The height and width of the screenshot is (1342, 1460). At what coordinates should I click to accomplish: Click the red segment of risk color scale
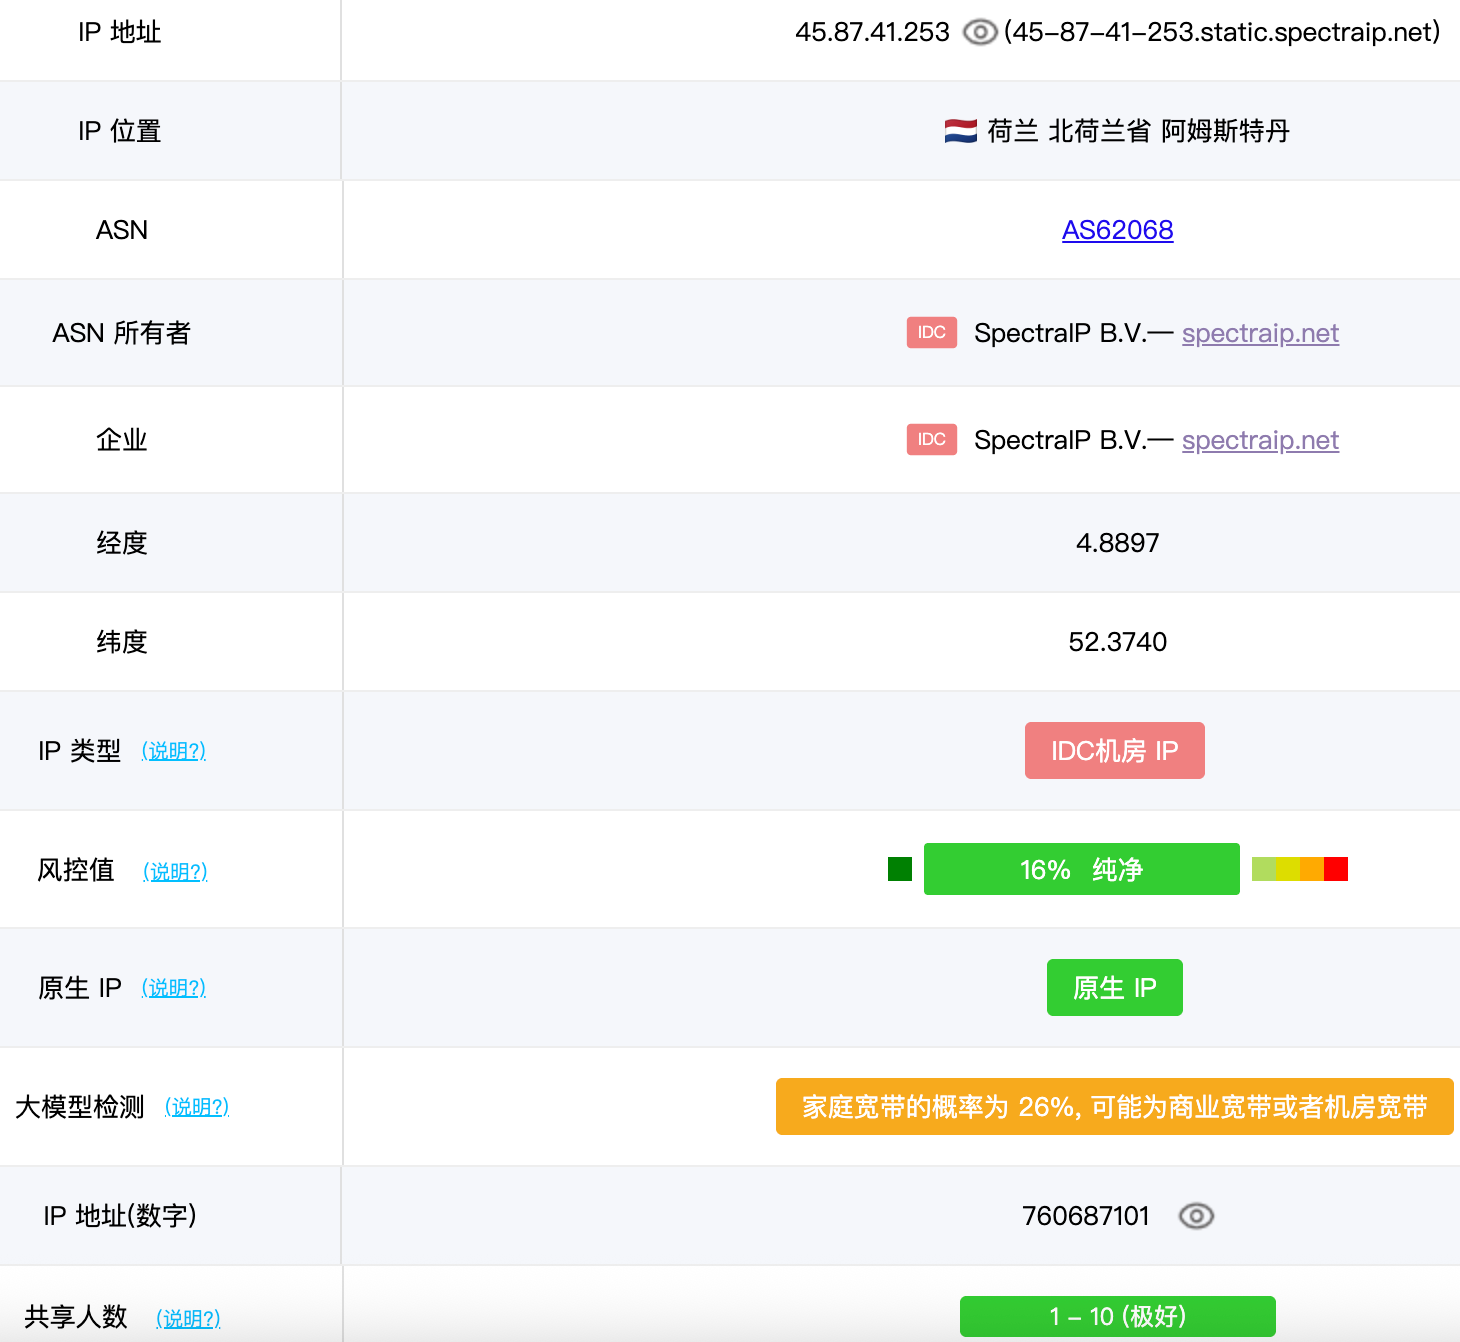click(x=1336, y=869)
